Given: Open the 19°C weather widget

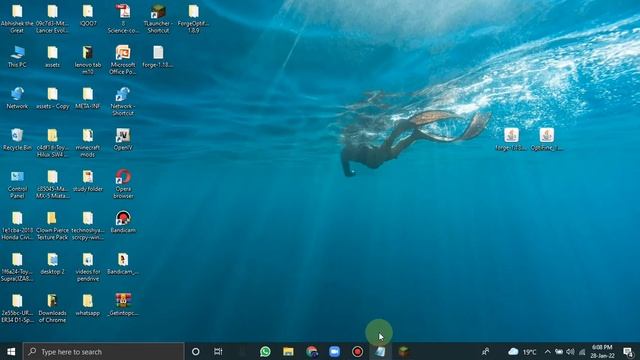Looking at the screenshot, I should (522, 351).
